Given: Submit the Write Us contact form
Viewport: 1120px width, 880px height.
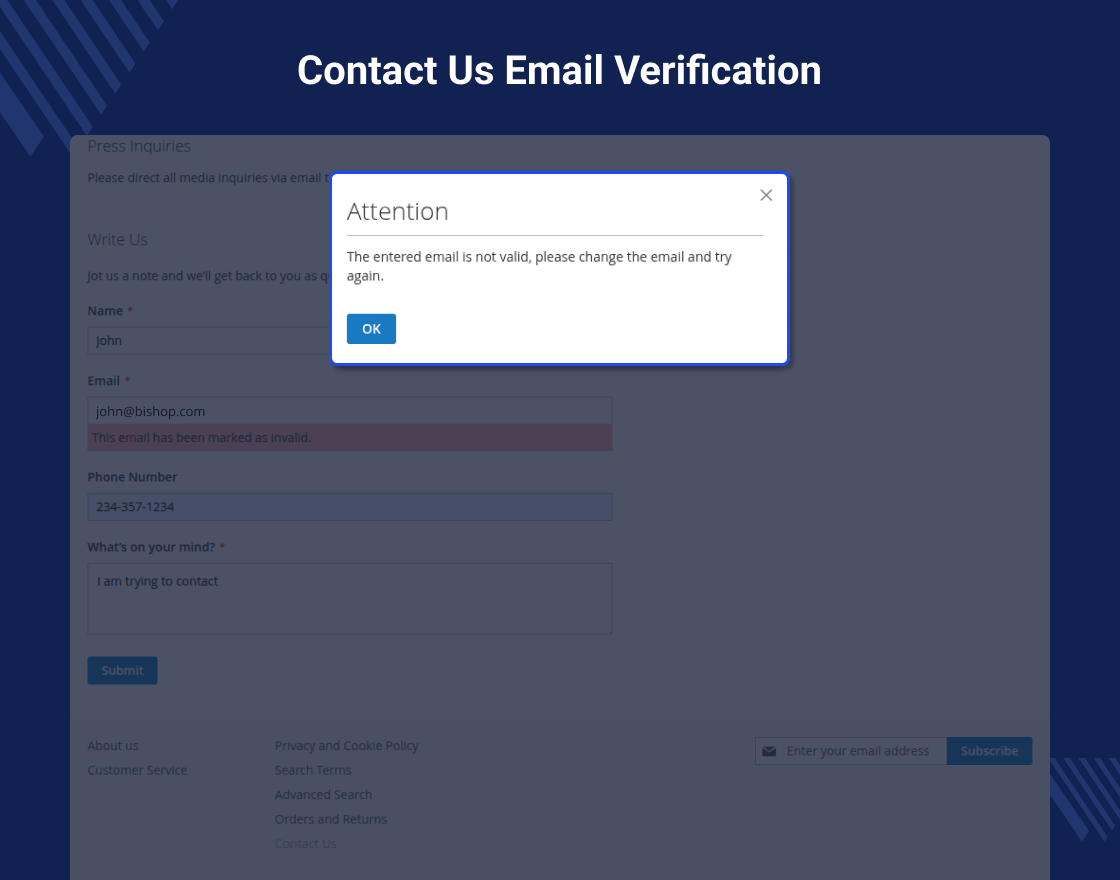Looking at the screenshot, I should (122, 670).
